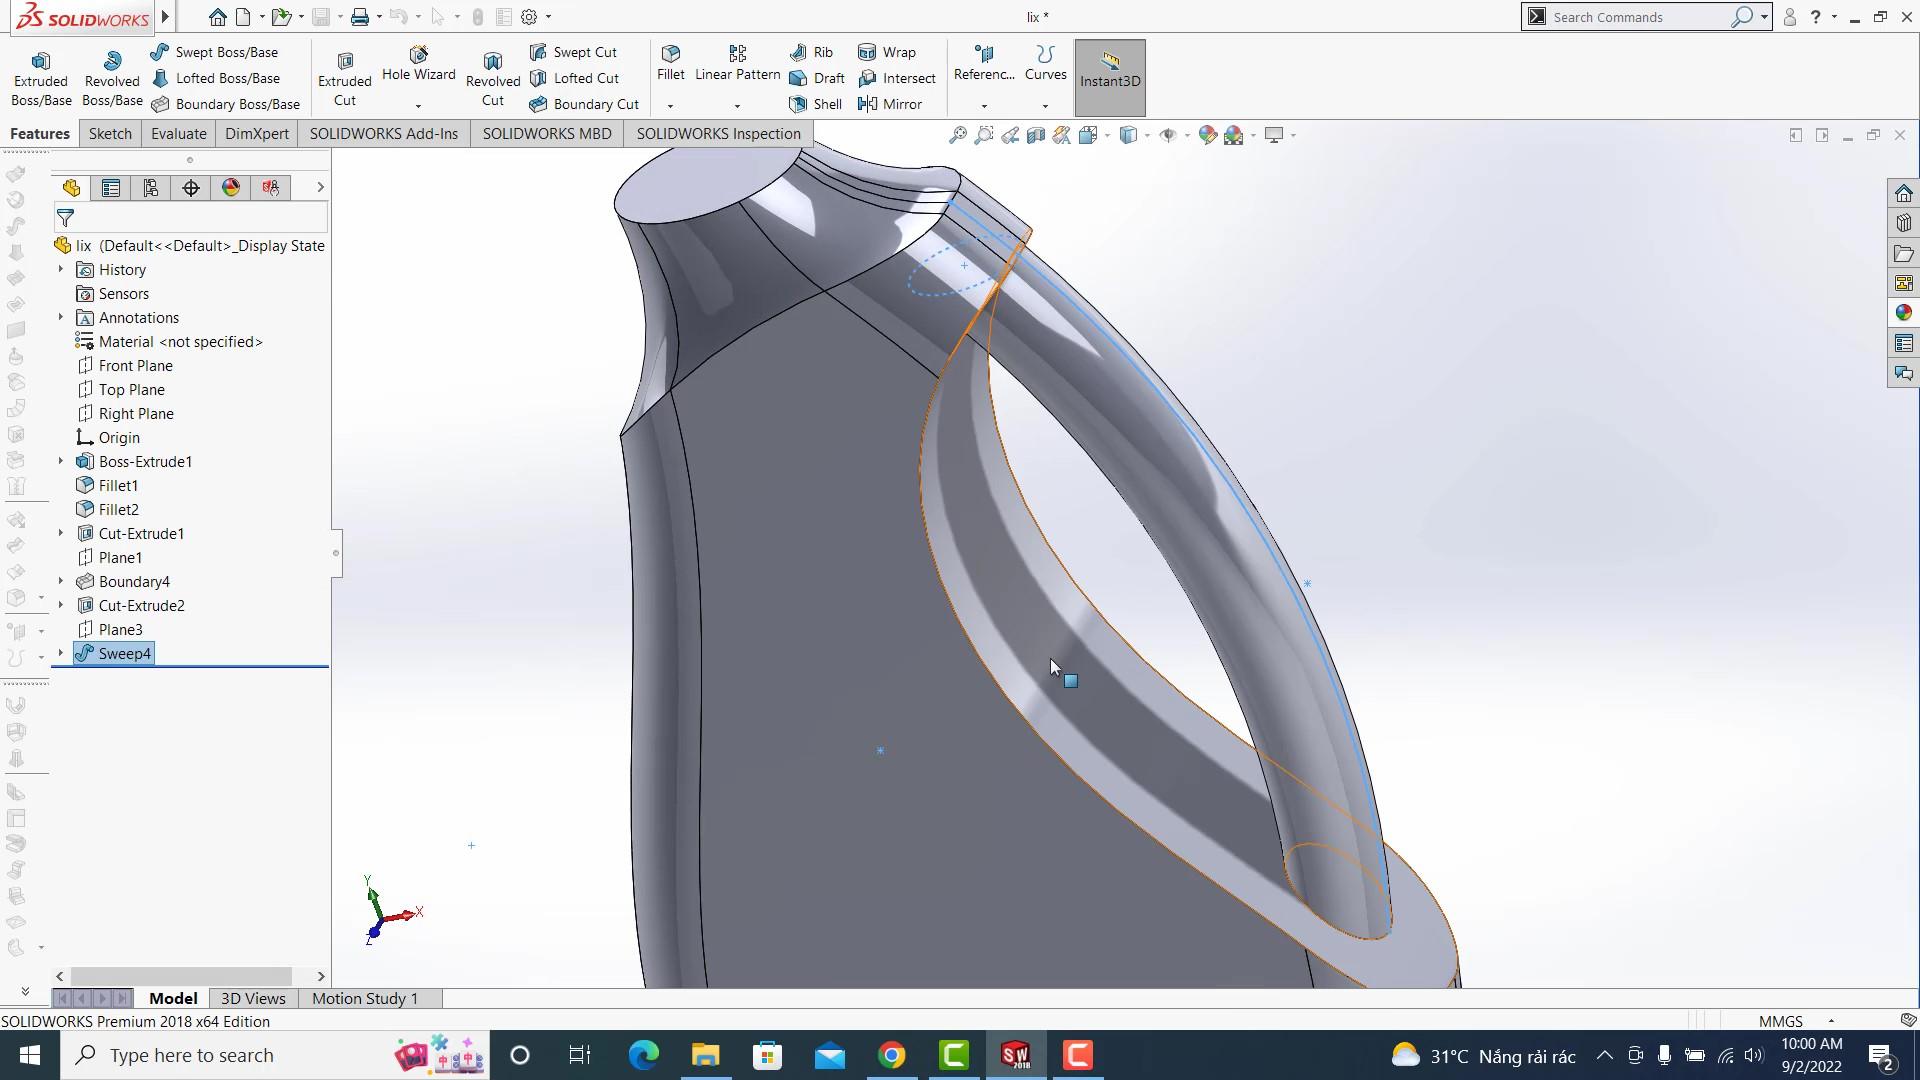Open the Curves dropdown arrow

[x=1045, y=104]
